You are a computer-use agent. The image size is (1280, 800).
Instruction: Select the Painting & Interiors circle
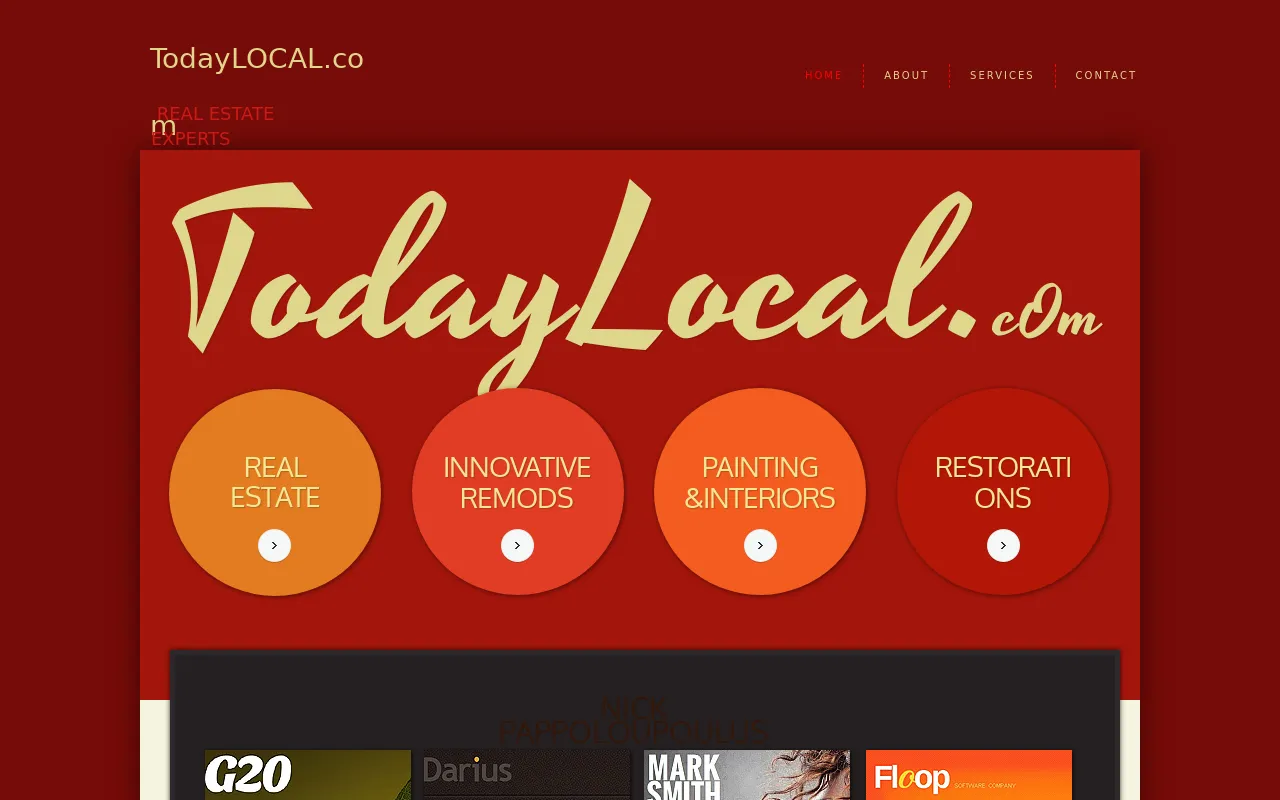(x=760, y=492)
